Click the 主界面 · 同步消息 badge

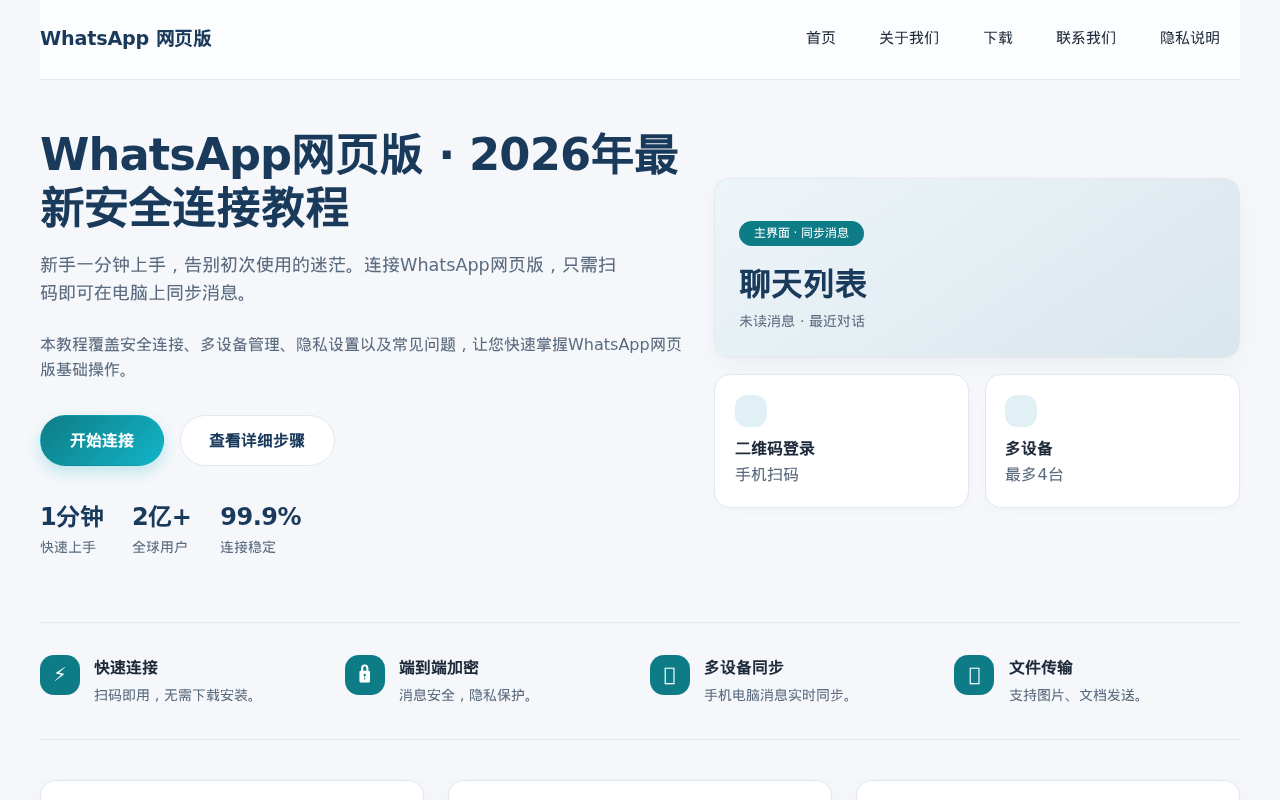point(801,233)
